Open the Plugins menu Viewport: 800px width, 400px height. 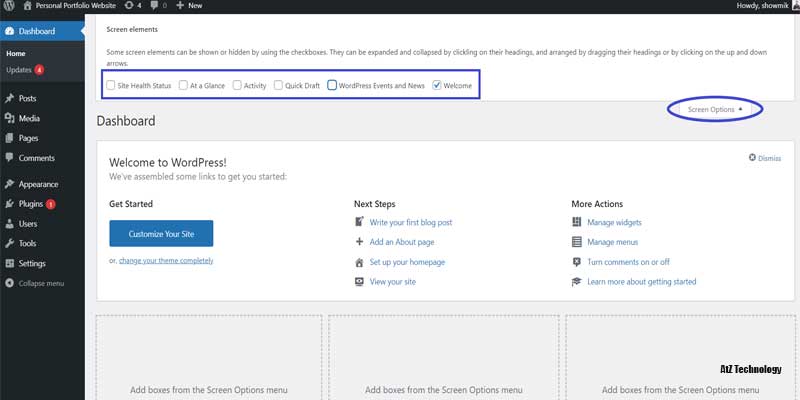pos(31,204)
